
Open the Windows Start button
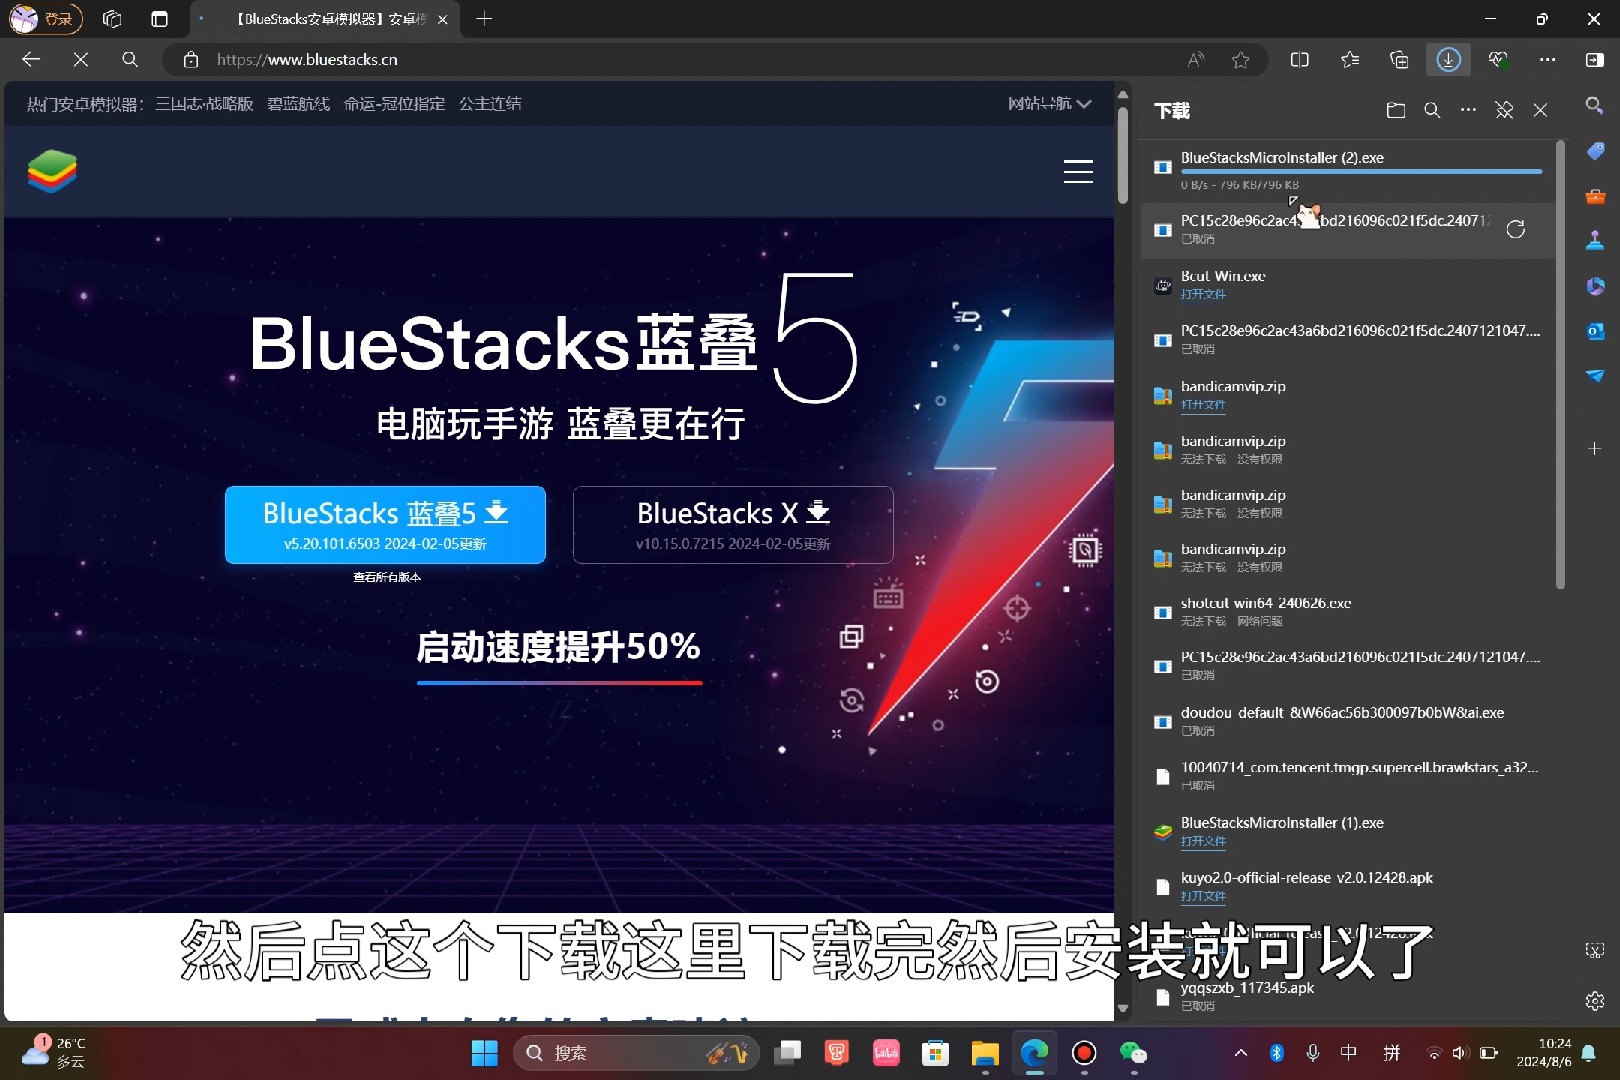point(485,1053)
